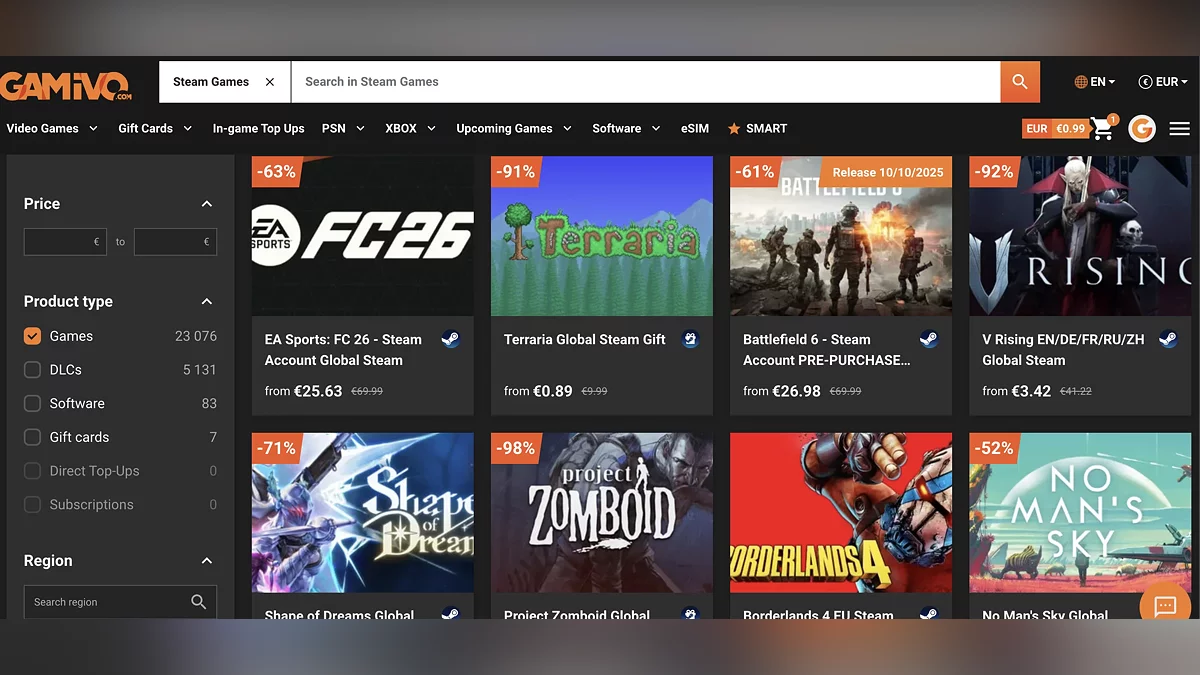Remove the Steam Games search filter
This screenshot has height=675, width=1200.
point(270,82)
